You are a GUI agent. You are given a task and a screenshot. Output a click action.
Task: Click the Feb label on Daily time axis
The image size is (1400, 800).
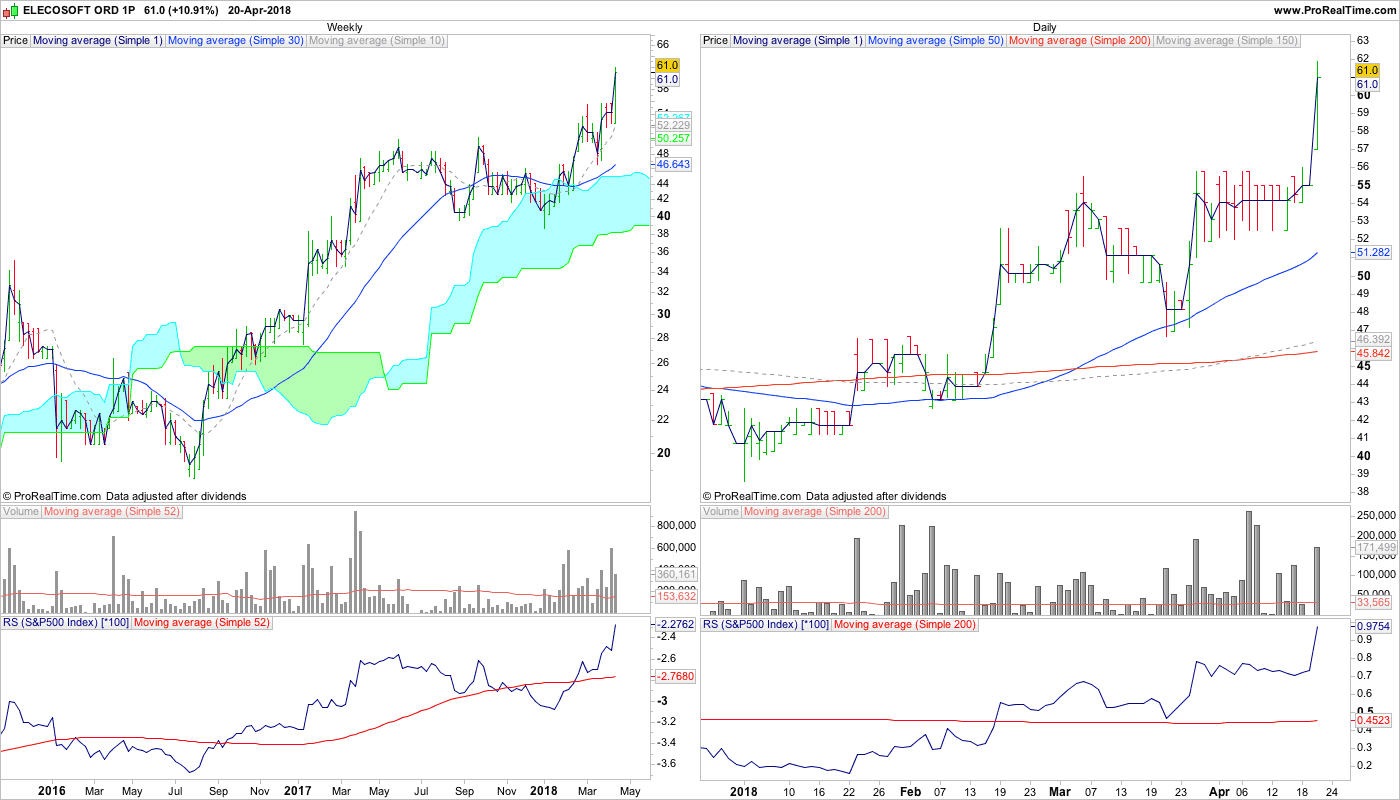[911, 791]
